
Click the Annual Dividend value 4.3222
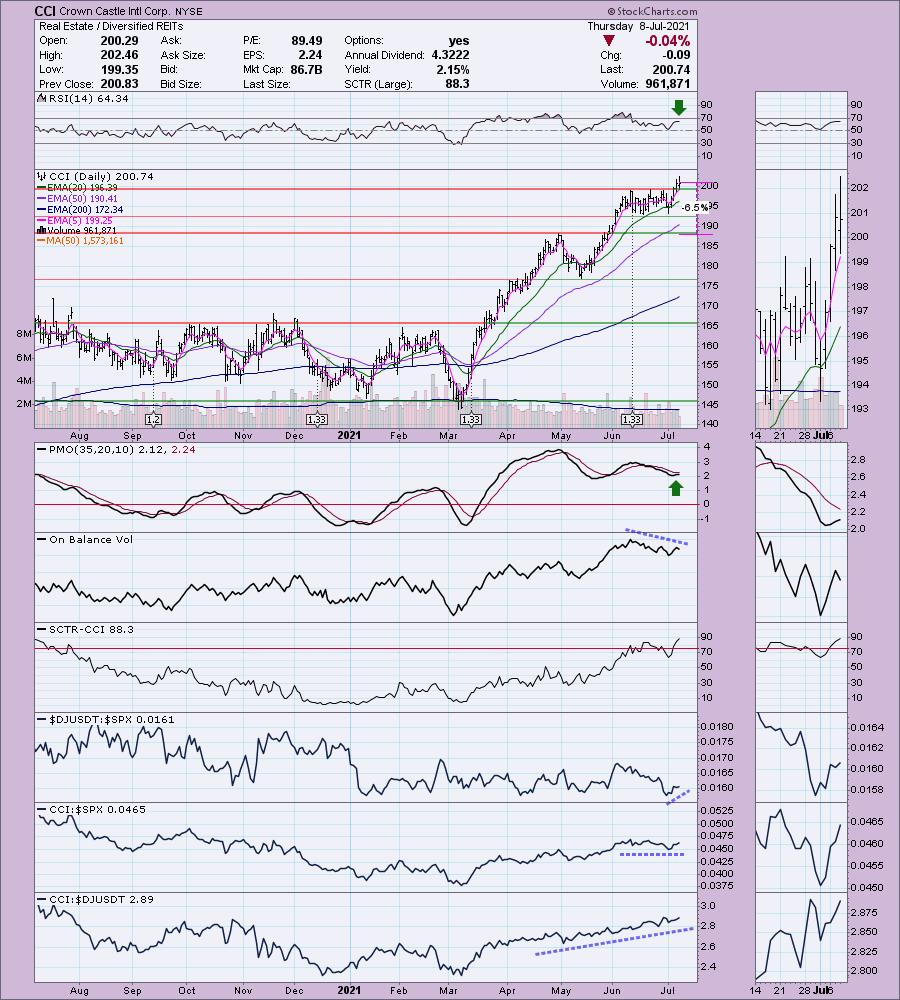(450, 55)
